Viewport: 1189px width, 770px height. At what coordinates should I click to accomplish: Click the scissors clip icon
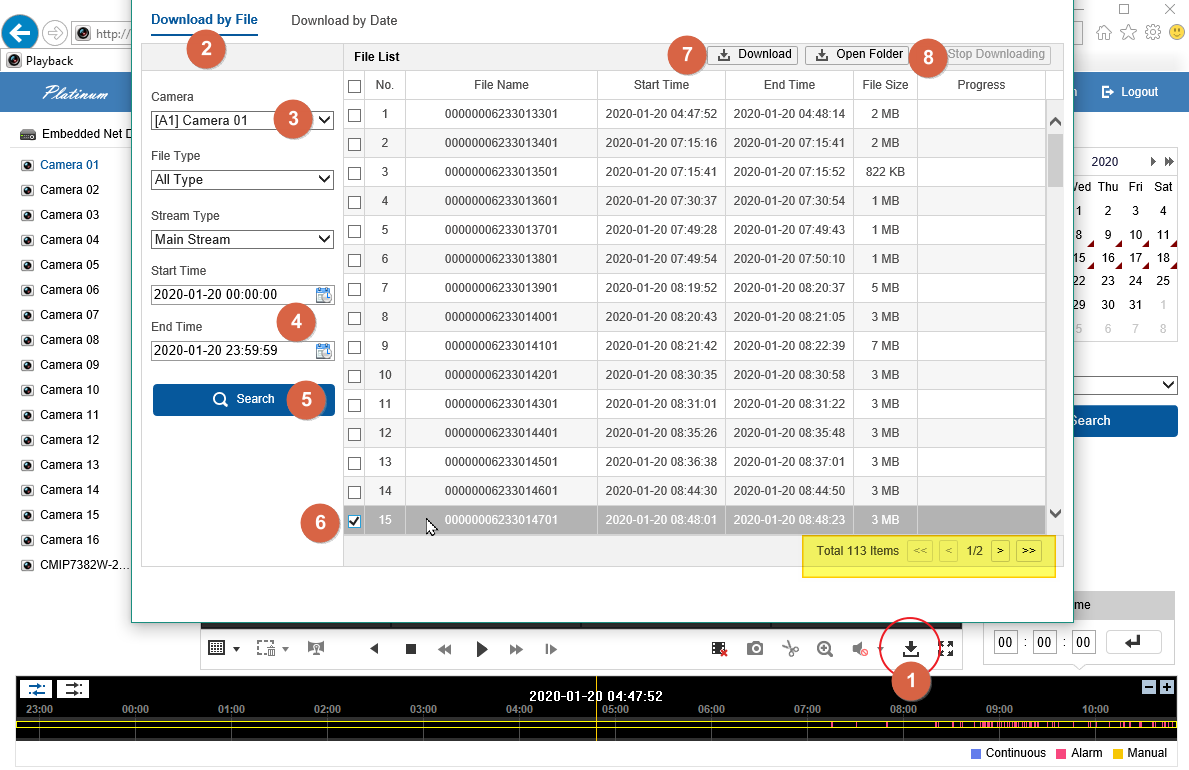pos(790,649)
